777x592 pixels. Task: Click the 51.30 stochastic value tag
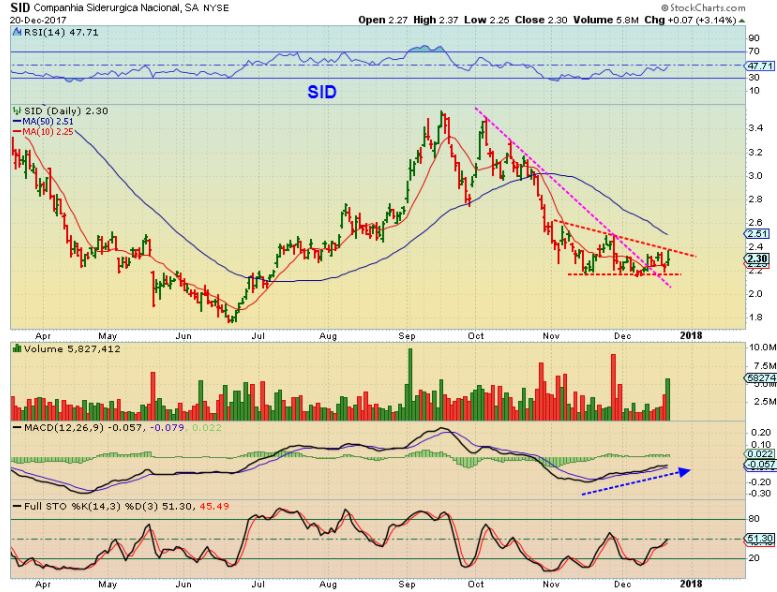(760, 538)
